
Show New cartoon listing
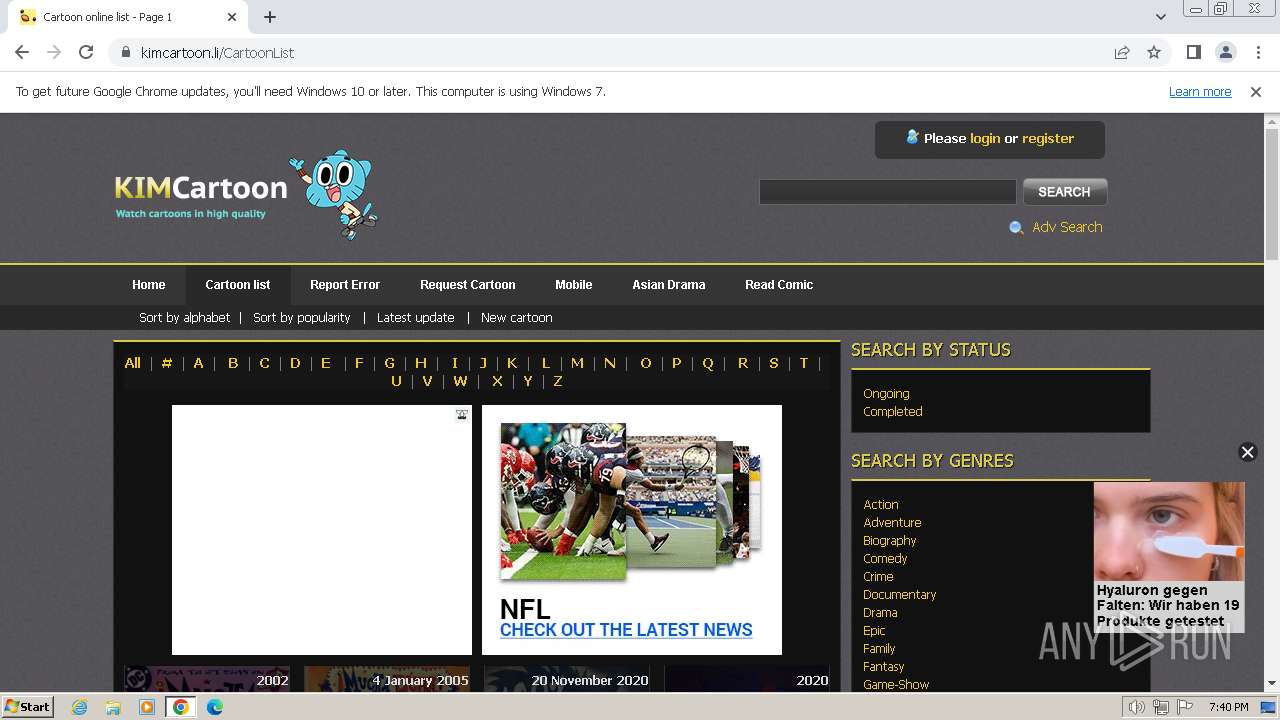point(516,317)
